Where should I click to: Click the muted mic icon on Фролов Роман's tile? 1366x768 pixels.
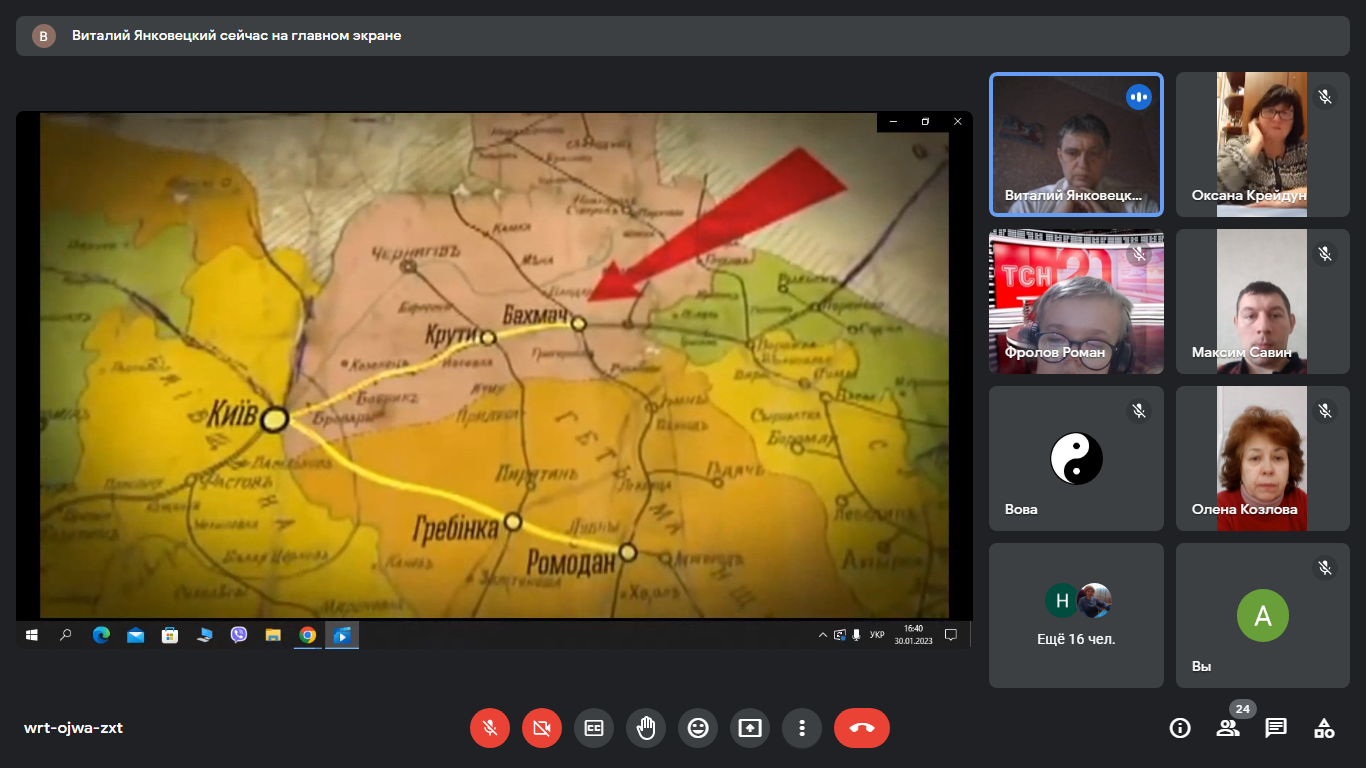point(1138,254)
